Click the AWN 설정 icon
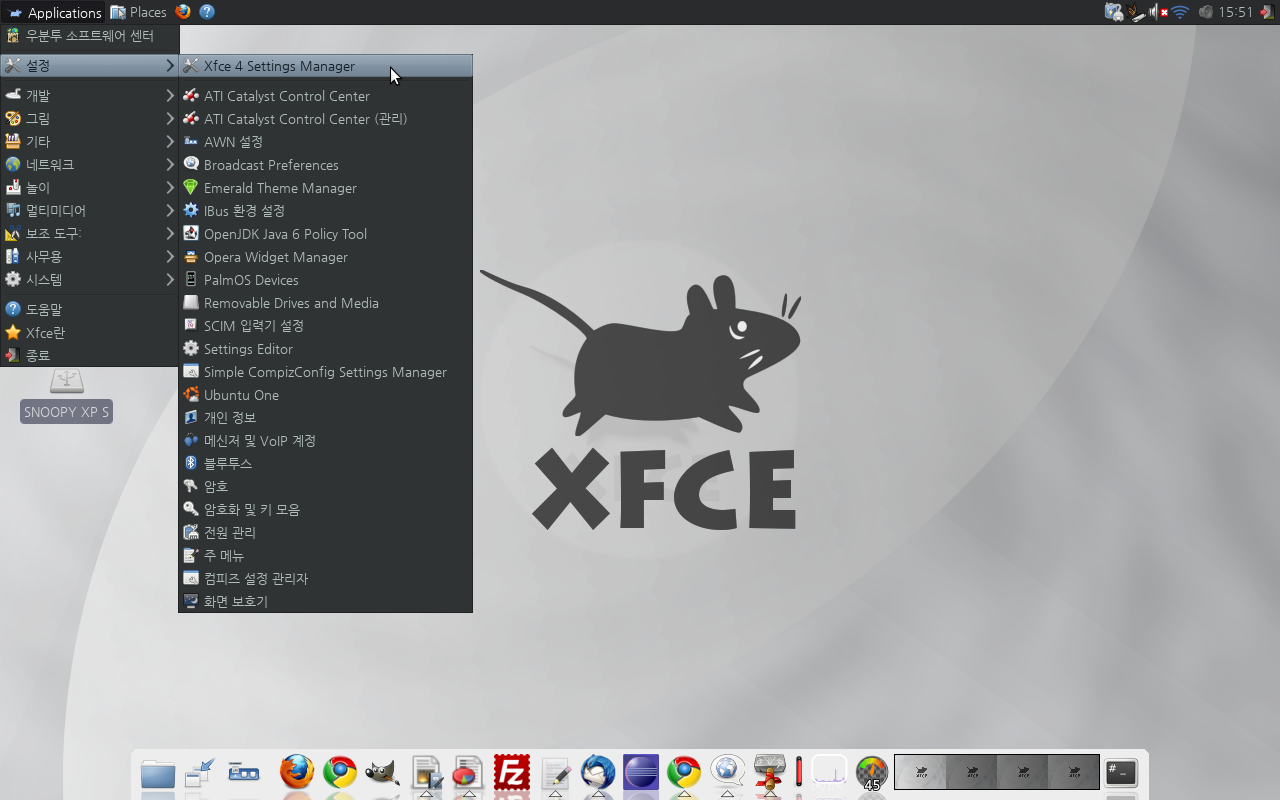The image size is (1280, 800). [x=191, y=142]
